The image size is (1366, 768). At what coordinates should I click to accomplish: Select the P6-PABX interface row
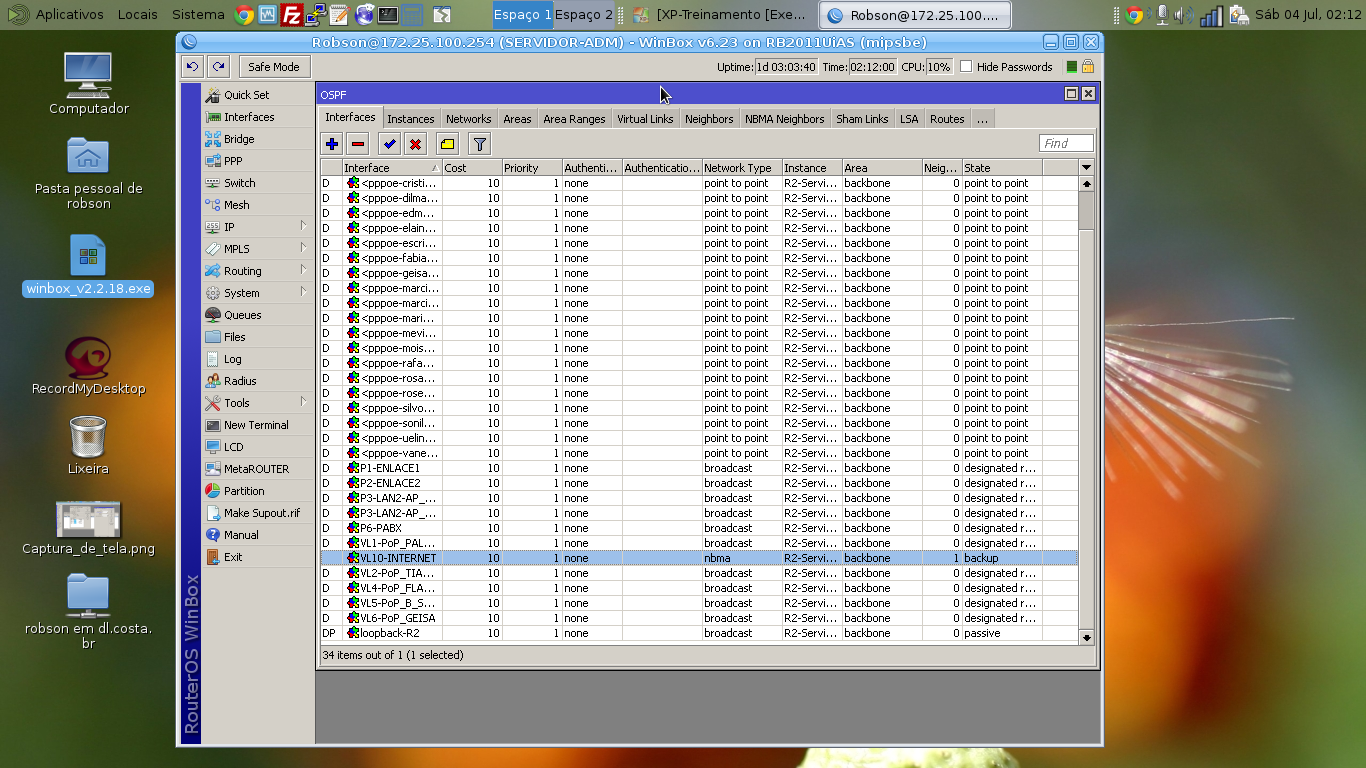699,528
